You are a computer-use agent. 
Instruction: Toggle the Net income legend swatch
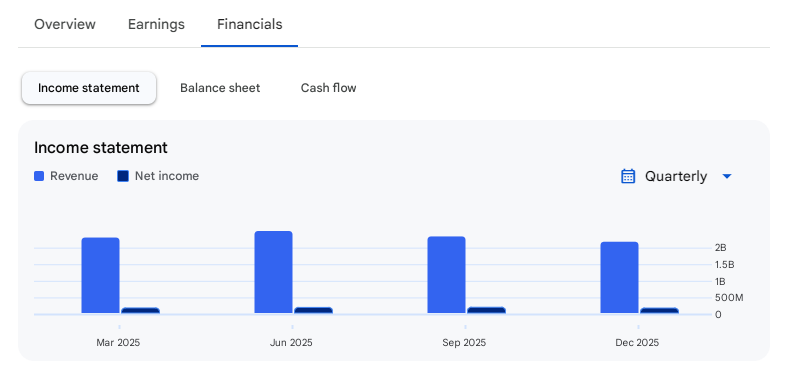pos(123,176)
